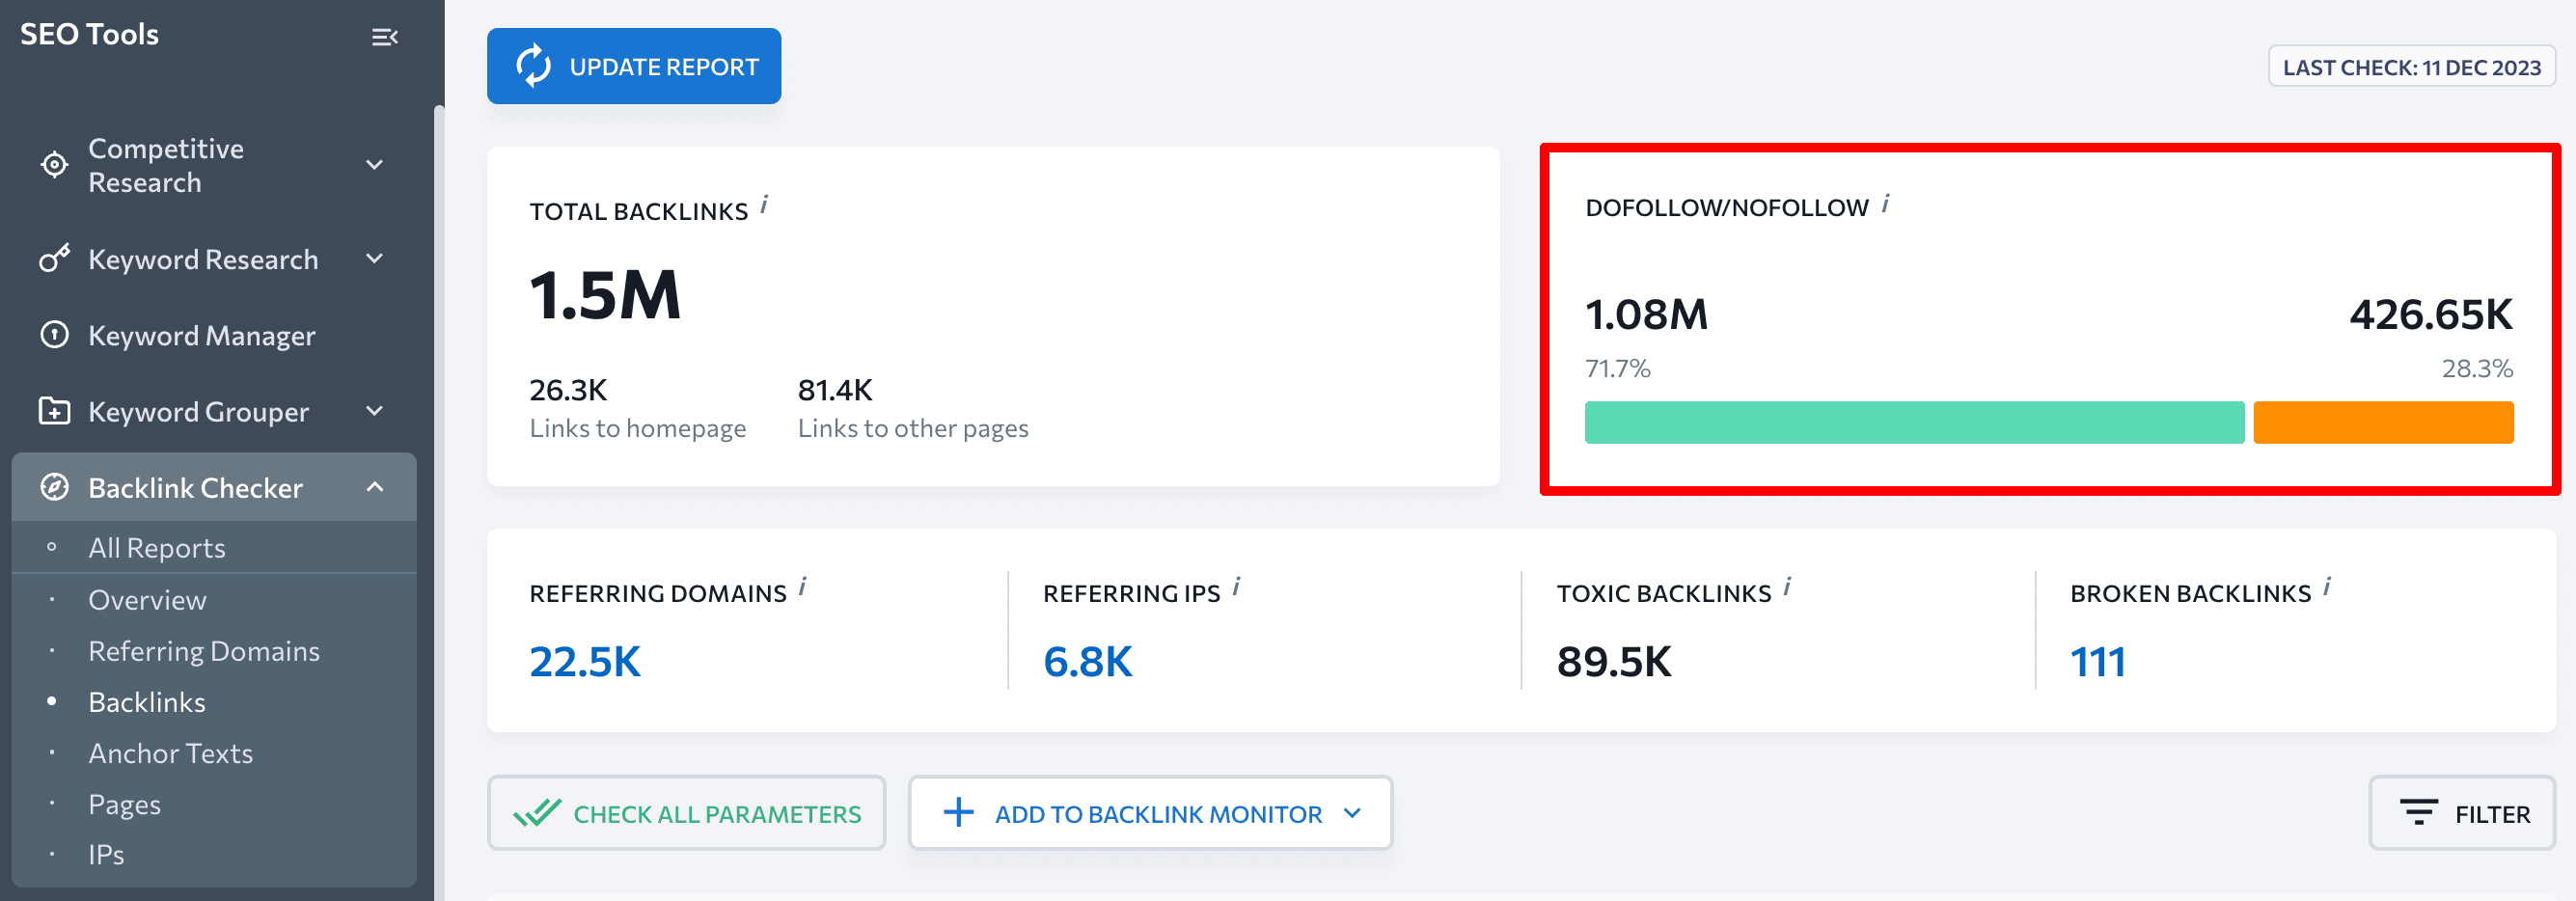This screenshot has height=901, width=2576.
Task: Click the Keyword Research key icon
Action: click(x=54, y=258)
